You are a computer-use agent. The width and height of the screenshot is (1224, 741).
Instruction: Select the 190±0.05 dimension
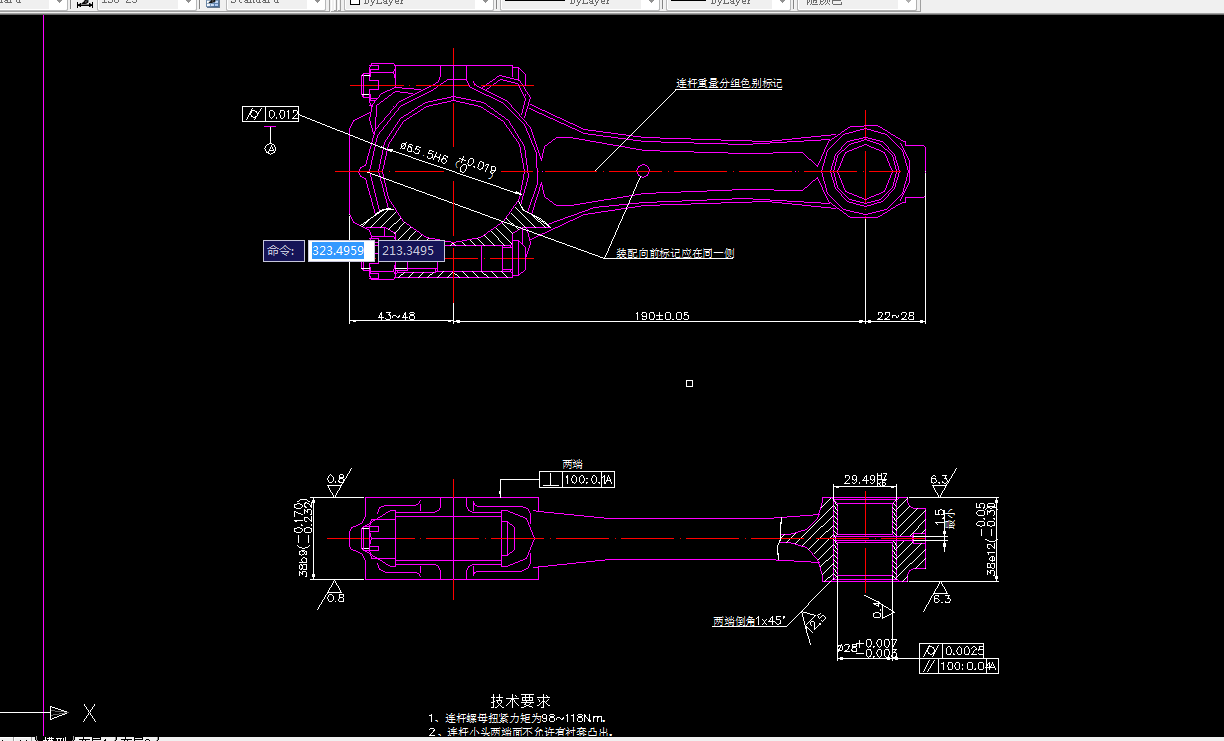point(660,317)
